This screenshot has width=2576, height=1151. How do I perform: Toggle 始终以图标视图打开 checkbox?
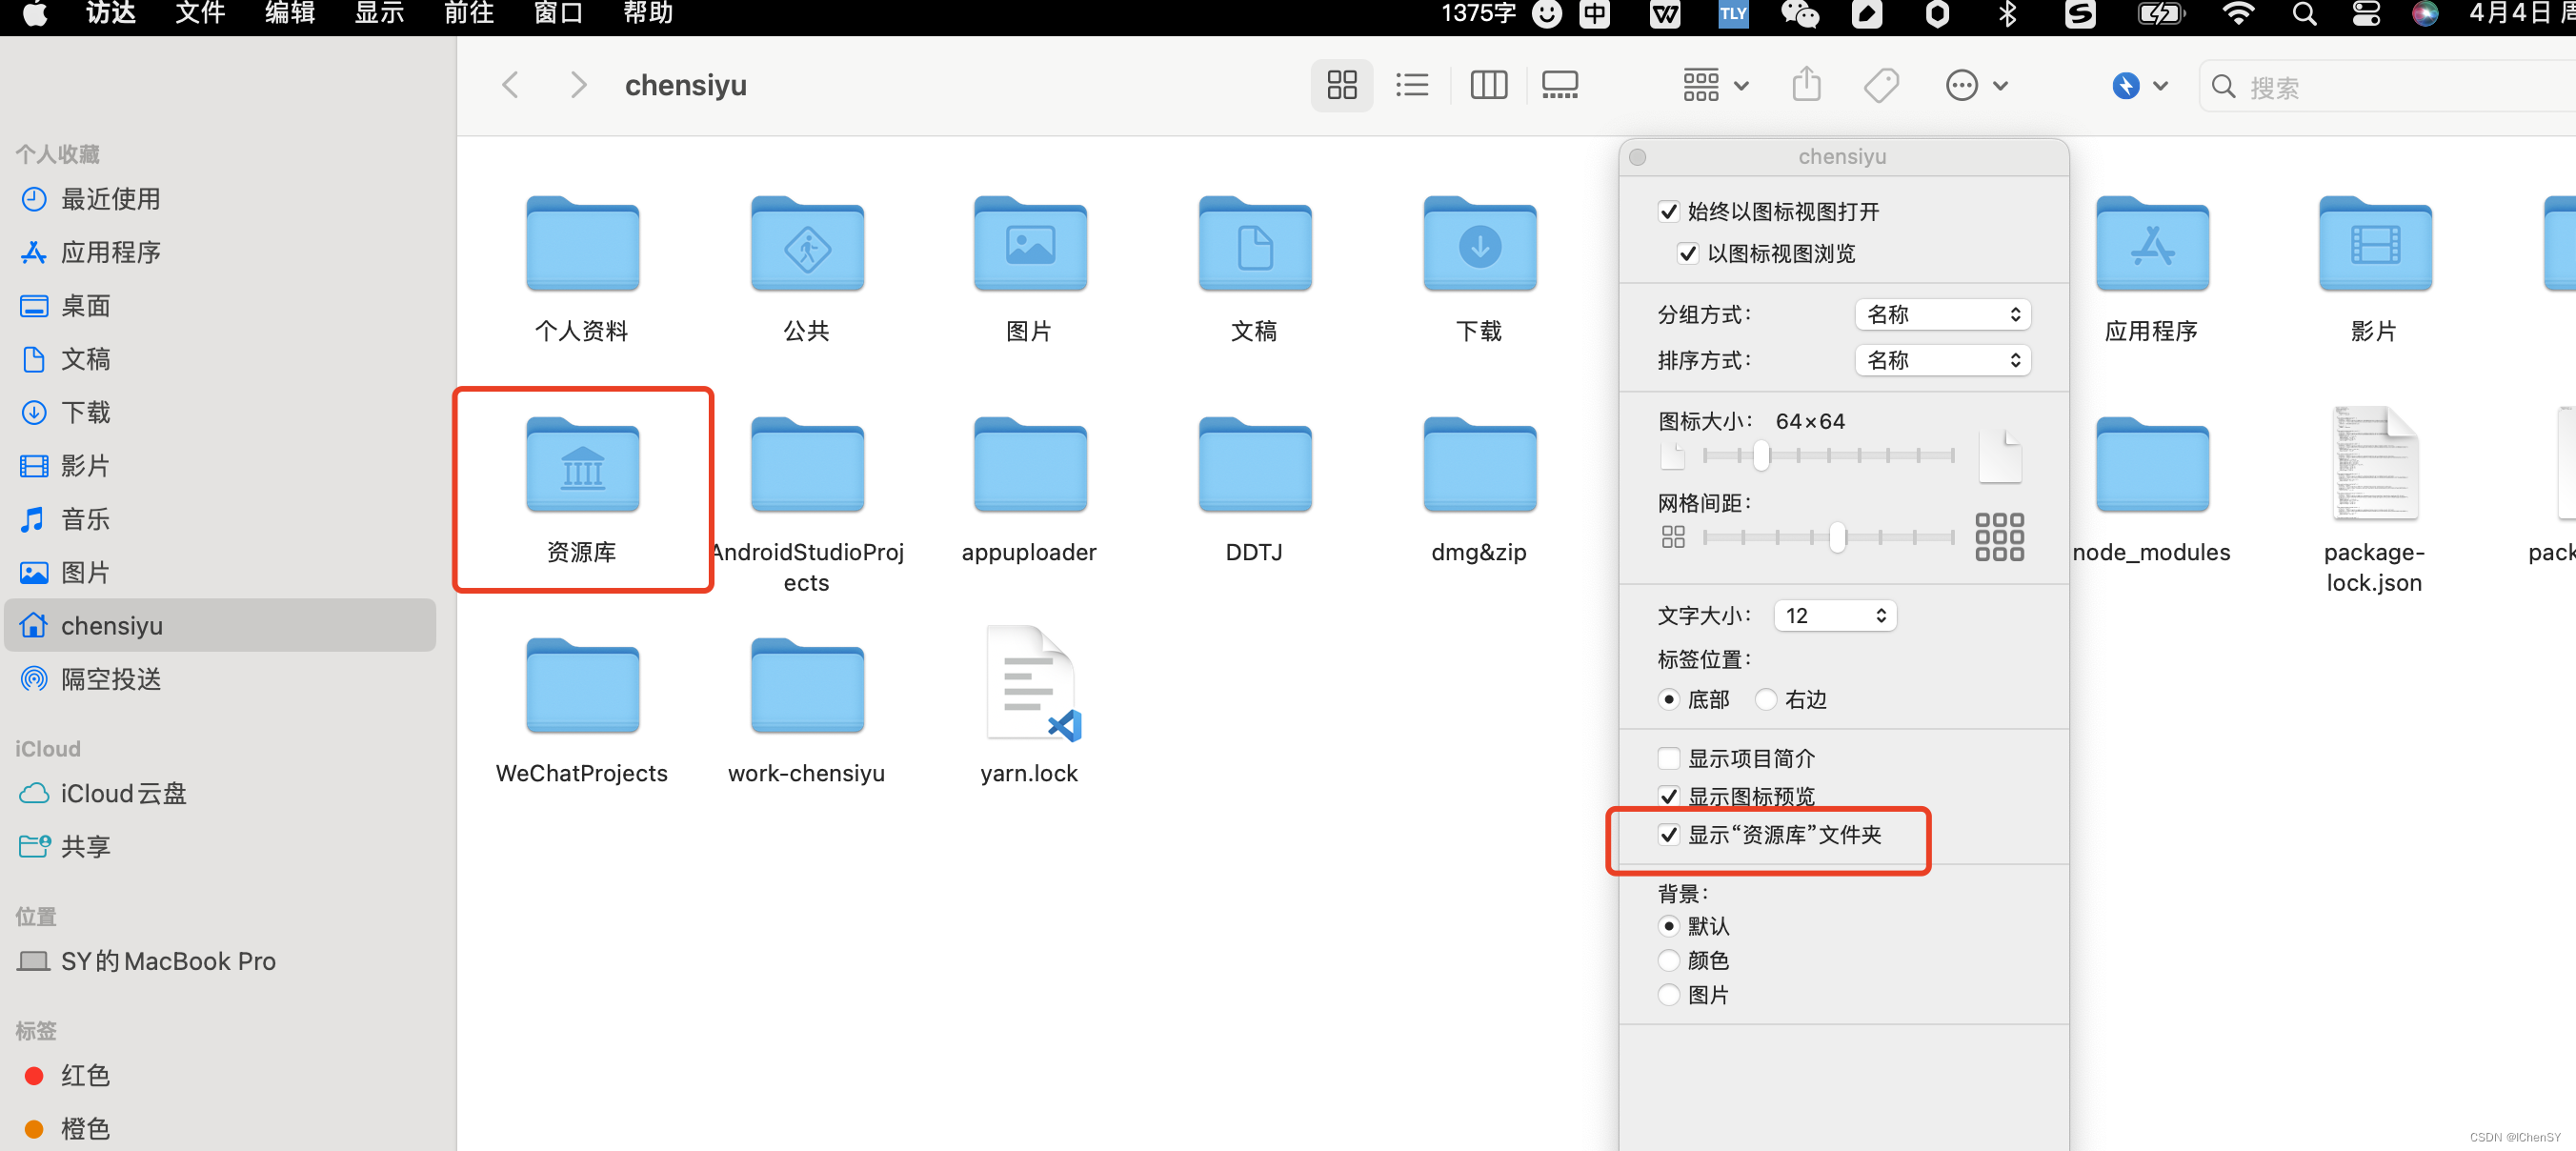(1668, 211)
